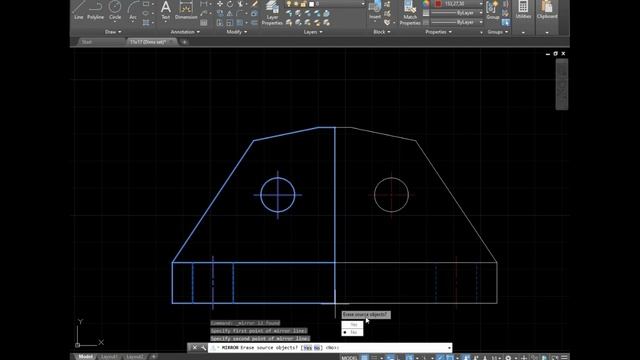Image resolution: width=640 pixels, height=360 pixels.
Task: Click the customize wrench icon in command line
Action: (203, 348)
